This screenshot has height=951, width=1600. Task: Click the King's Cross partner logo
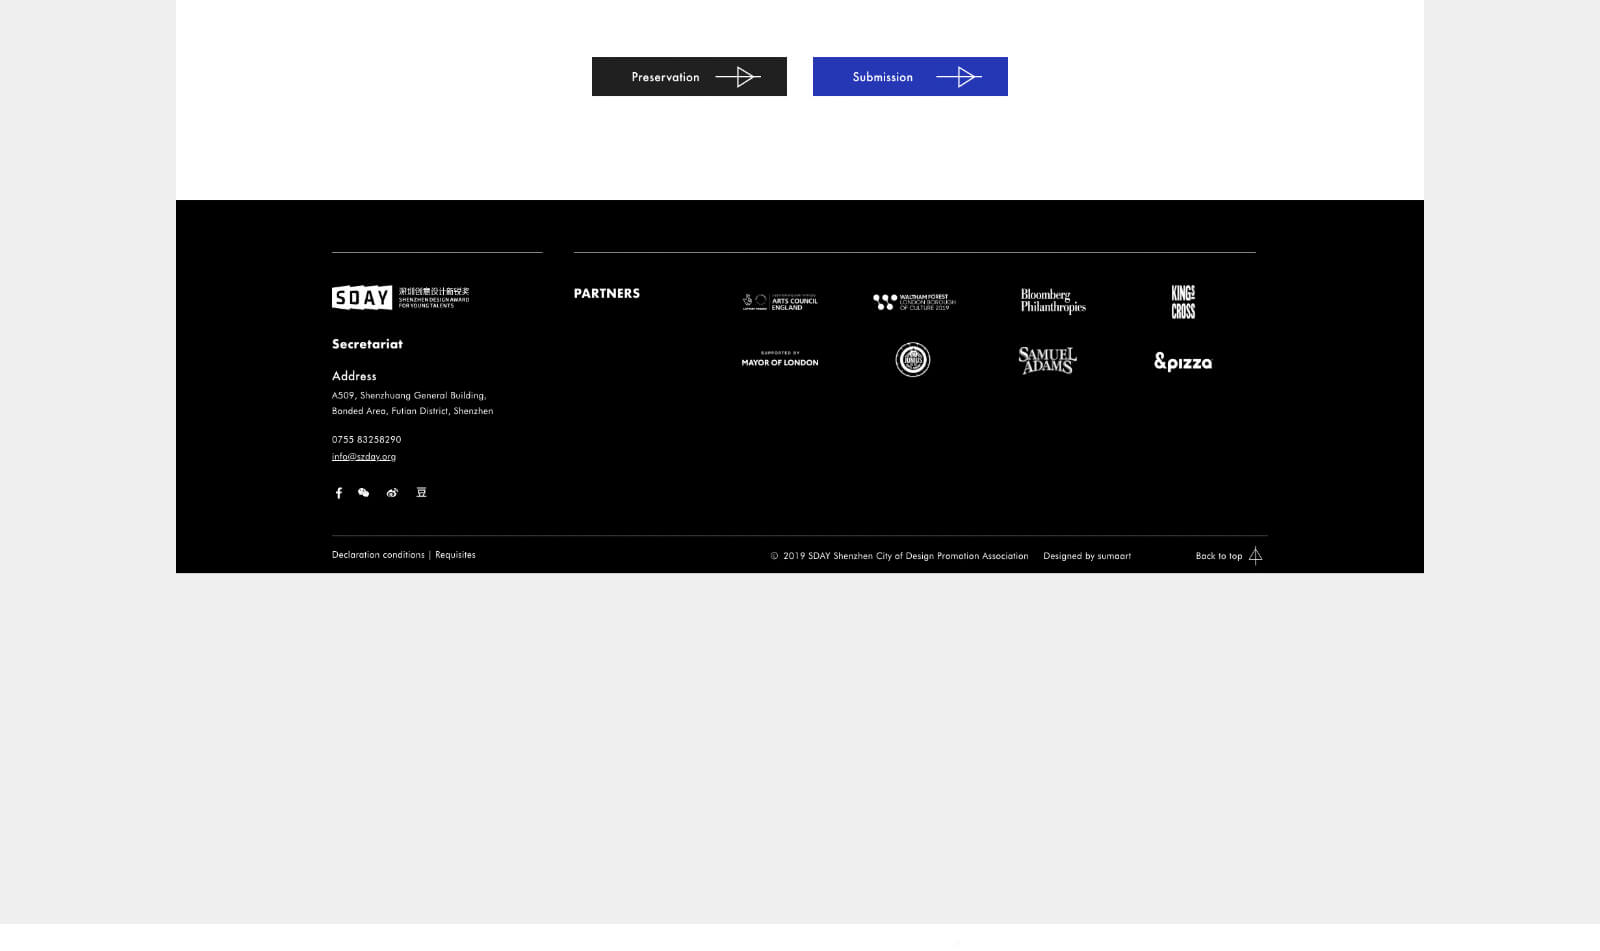(1183, 301)
